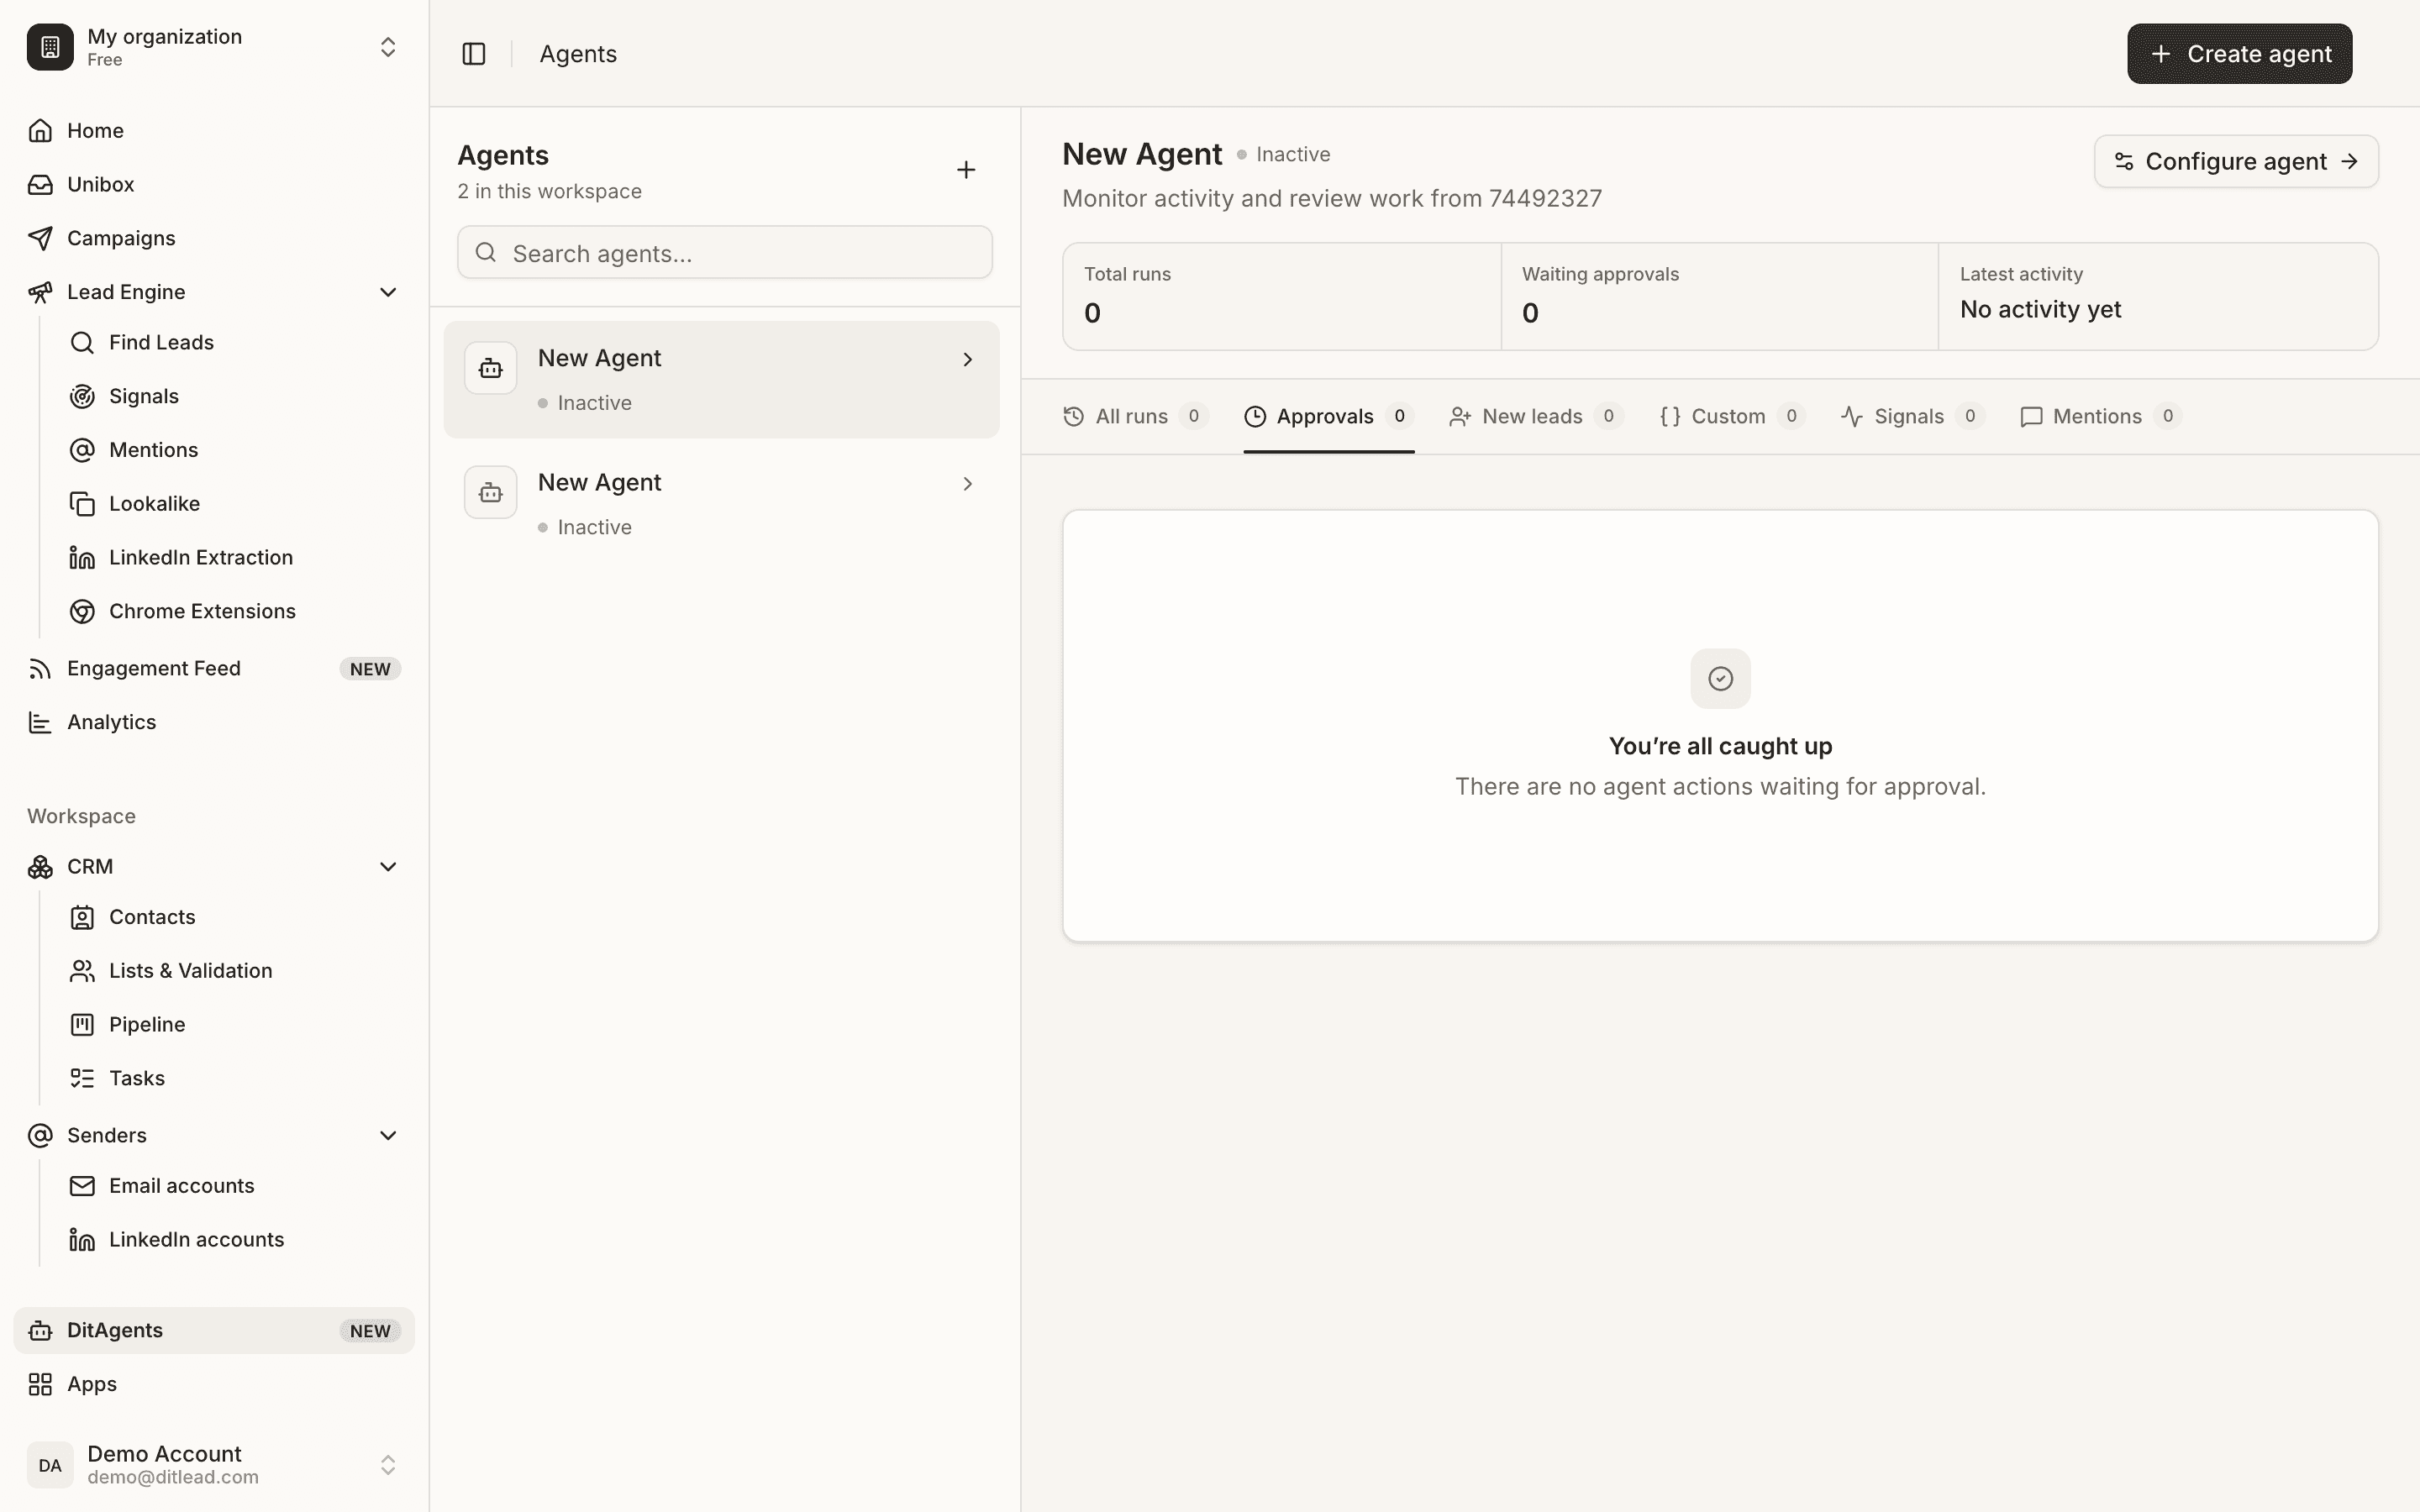2420x1512 pixels.
Task: Open the Custom tab
Action: pos(1732,416)
